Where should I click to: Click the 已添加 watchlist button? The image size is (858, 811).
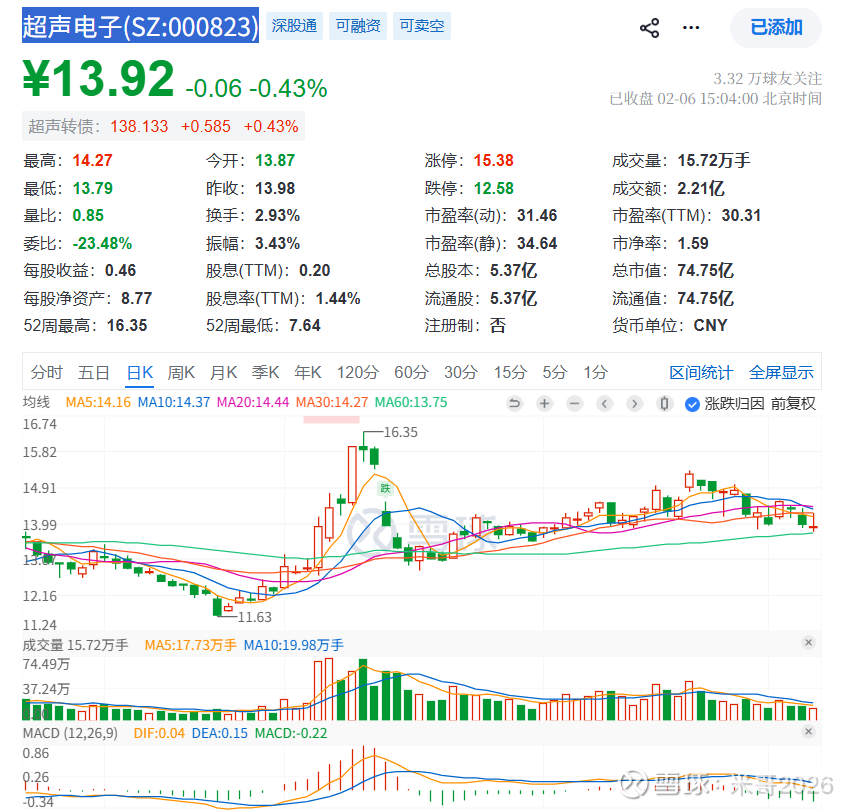click(775, 27)
